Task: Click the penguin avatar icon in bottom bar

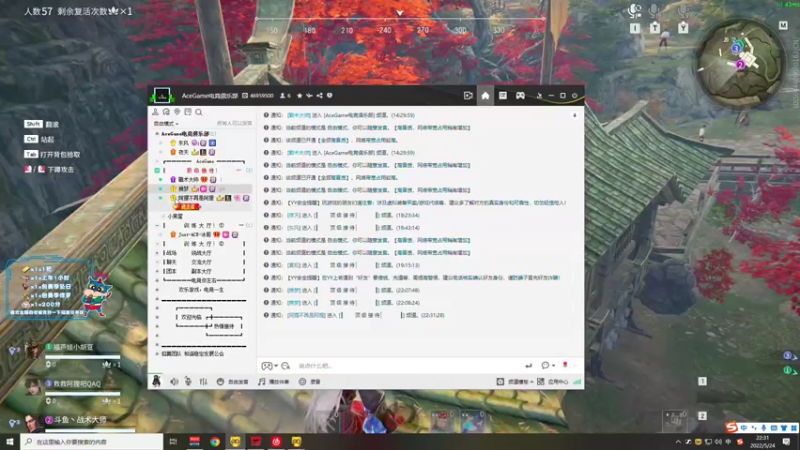Action: tap(157, 381)
